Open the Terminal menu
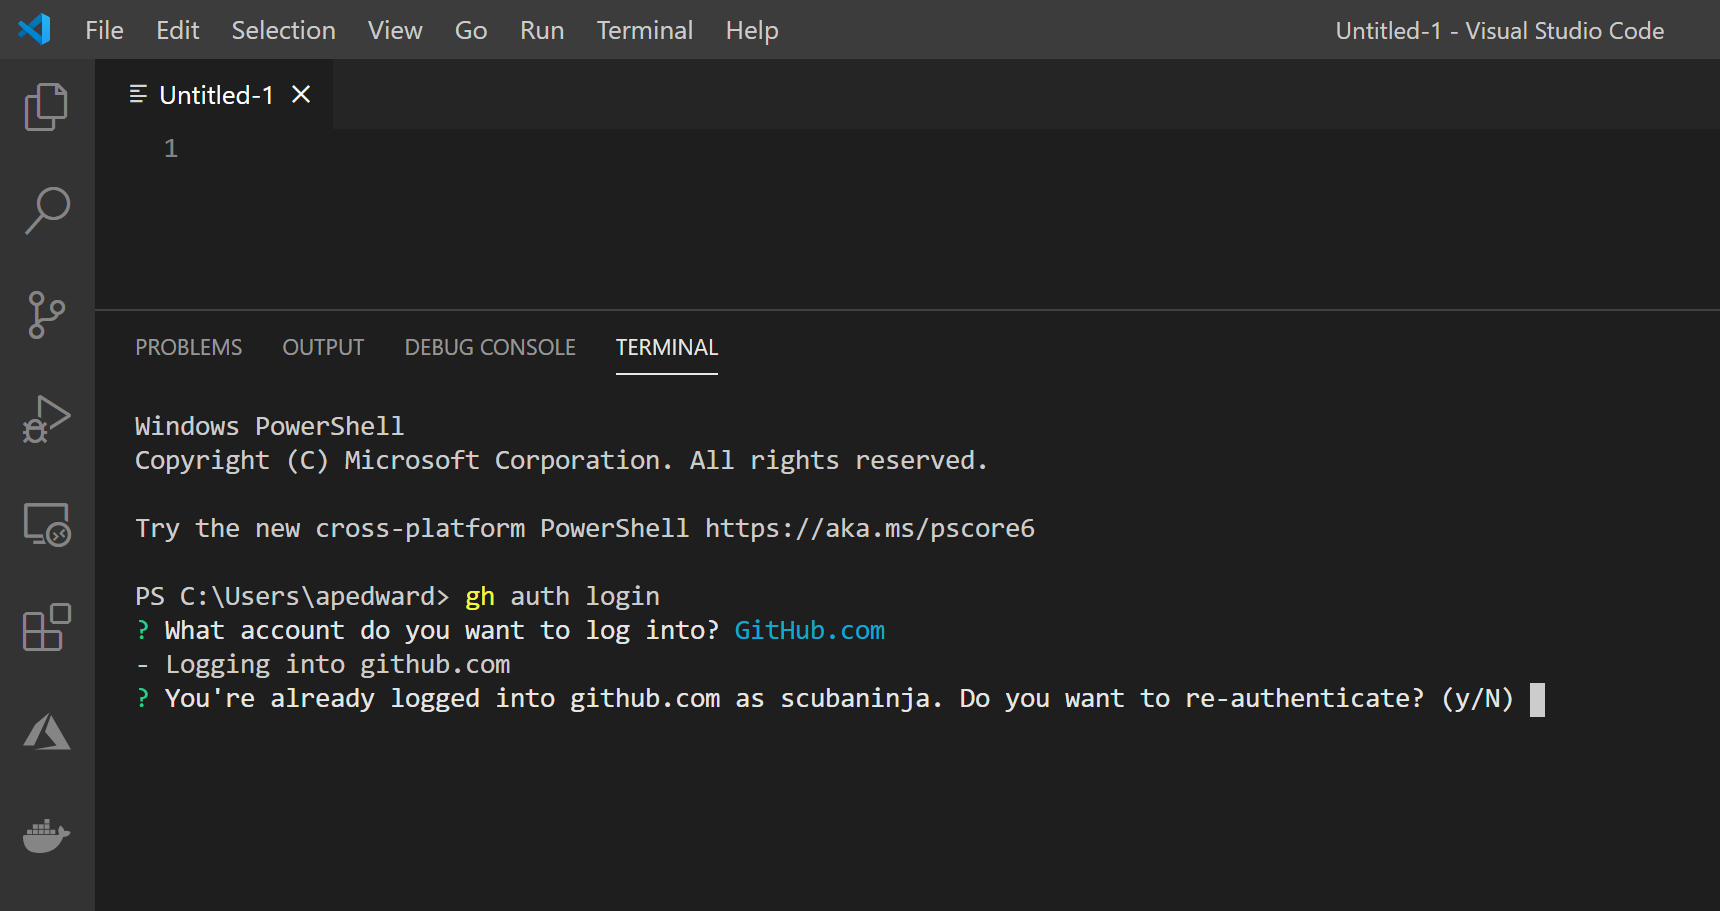Viewport: 1720px width, 911px height. click(644, 30)
